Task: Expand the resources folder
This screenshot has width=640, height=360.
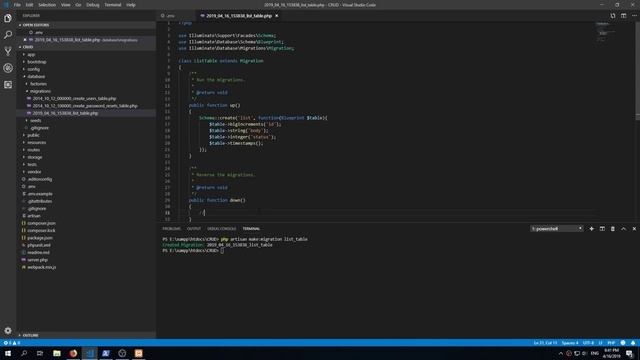Action: click(36, 142)
